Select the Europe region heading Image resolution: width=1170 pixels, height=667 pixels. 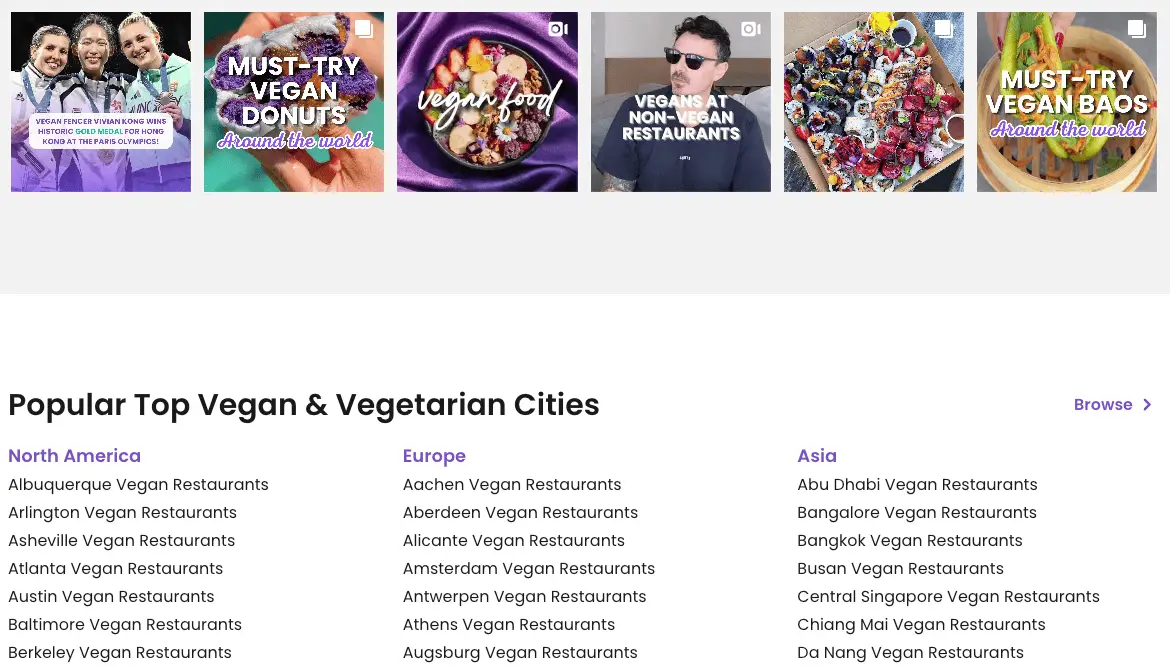434,456
